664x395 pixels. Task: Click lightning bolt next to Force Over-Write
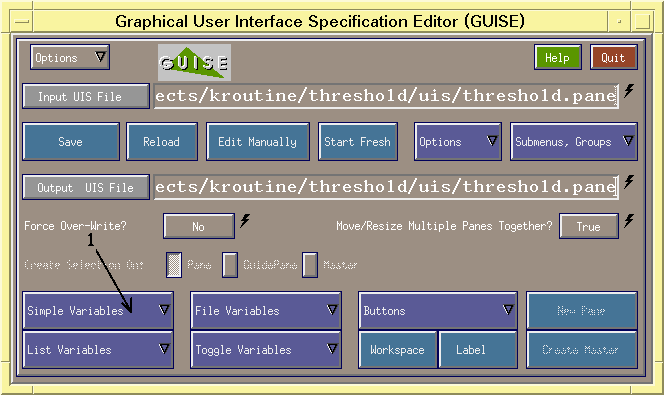[245, 221]
